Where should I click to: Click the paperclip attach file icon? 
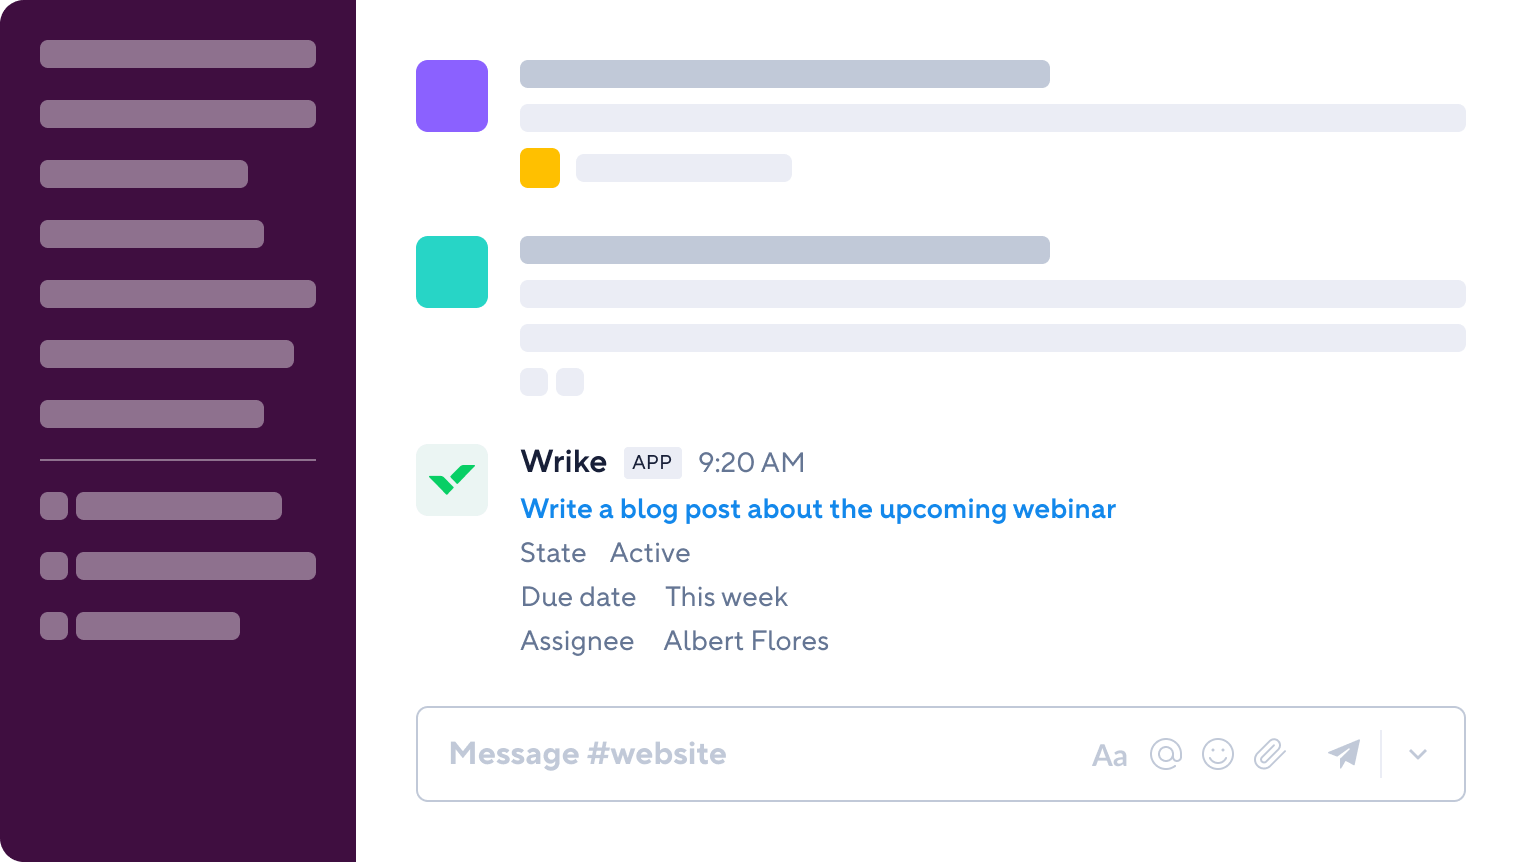click(x=1270, y=754)
